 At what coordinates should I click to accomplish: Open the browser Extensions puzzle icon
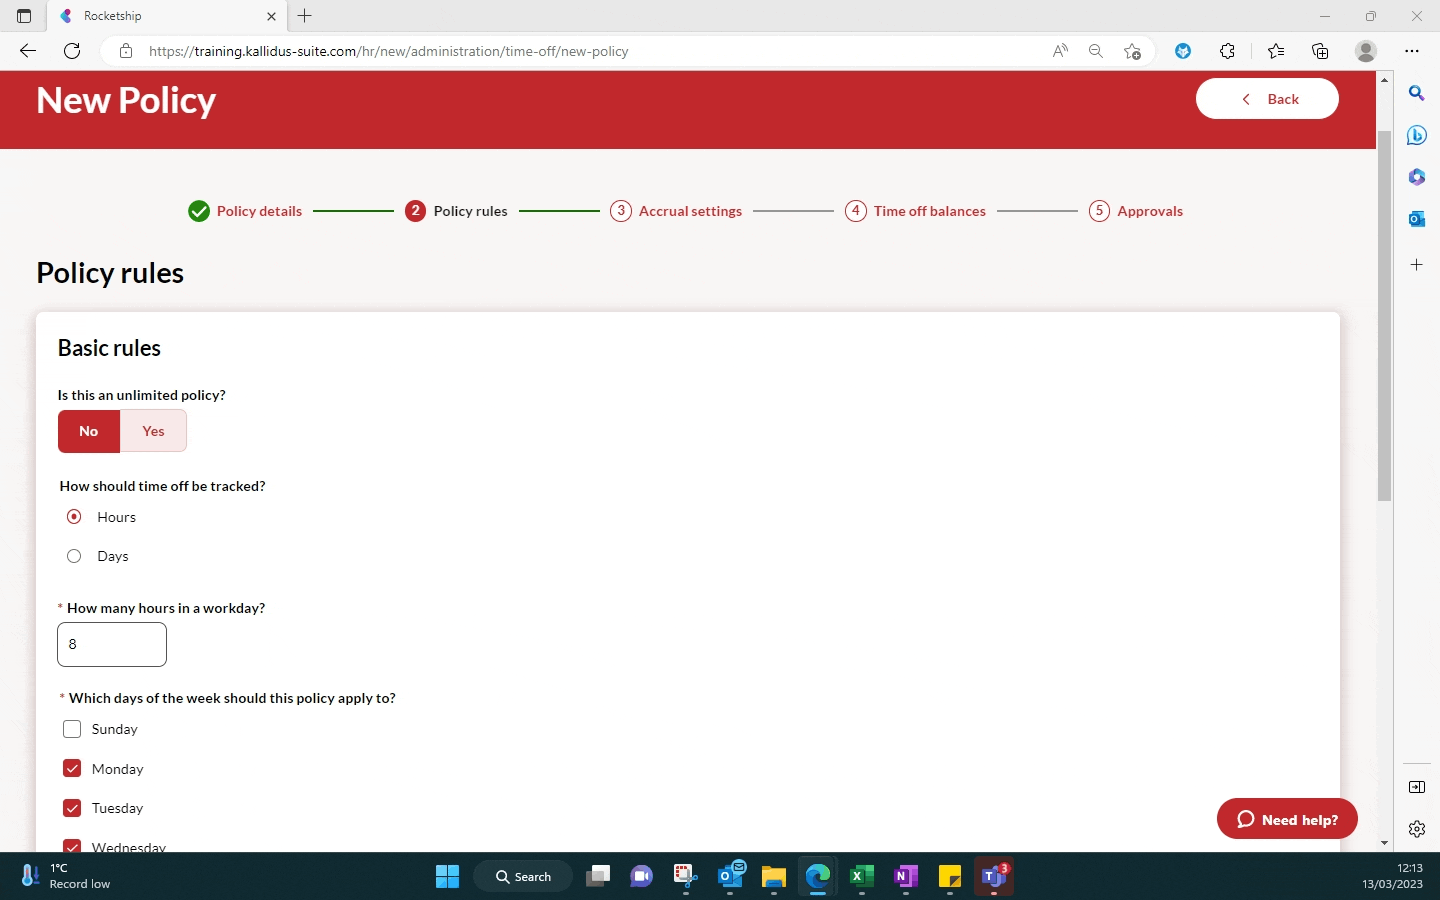[1227, 51]
